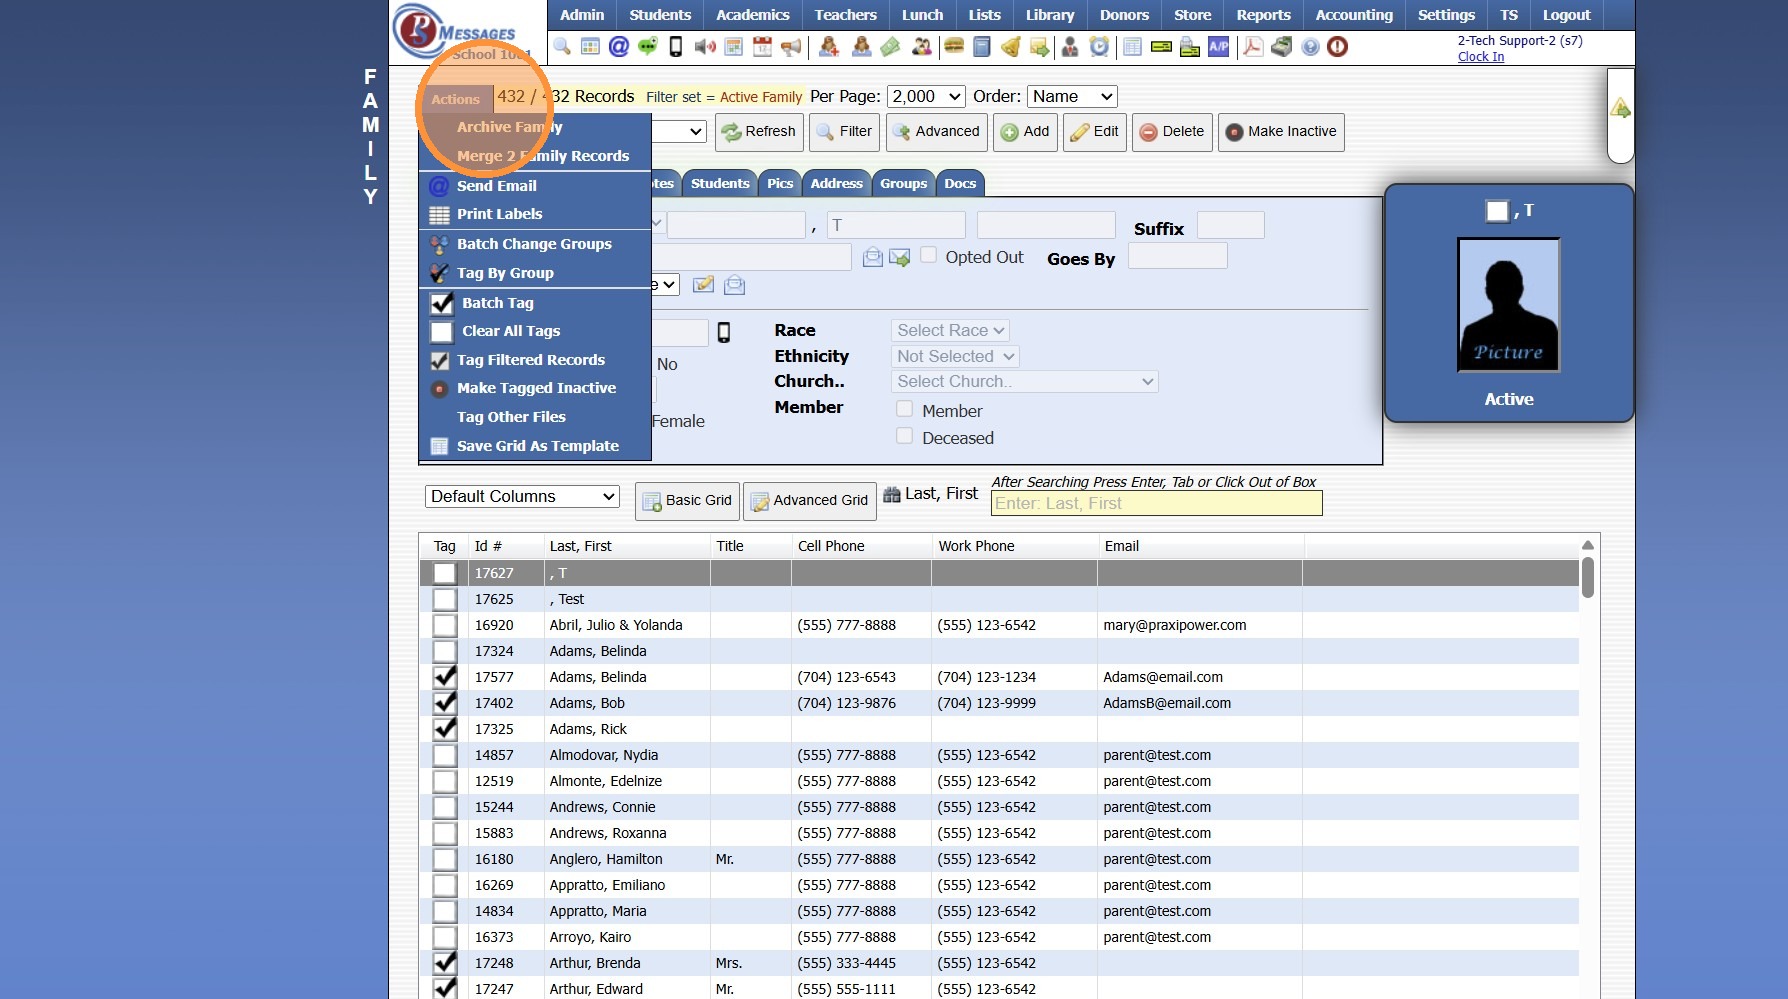Open the Order by Name dropdown
This screenshot has height=999, width=1788.
pos(1072,97)
